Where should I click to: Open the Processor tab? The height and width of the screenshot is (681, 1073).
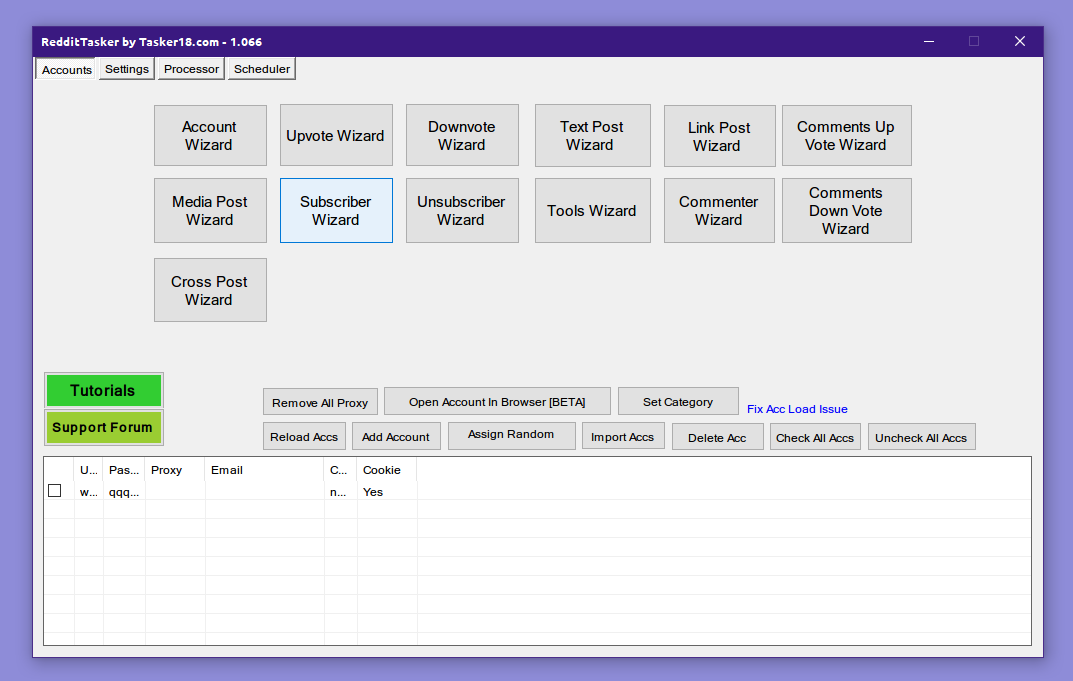[x=191, y=69]
